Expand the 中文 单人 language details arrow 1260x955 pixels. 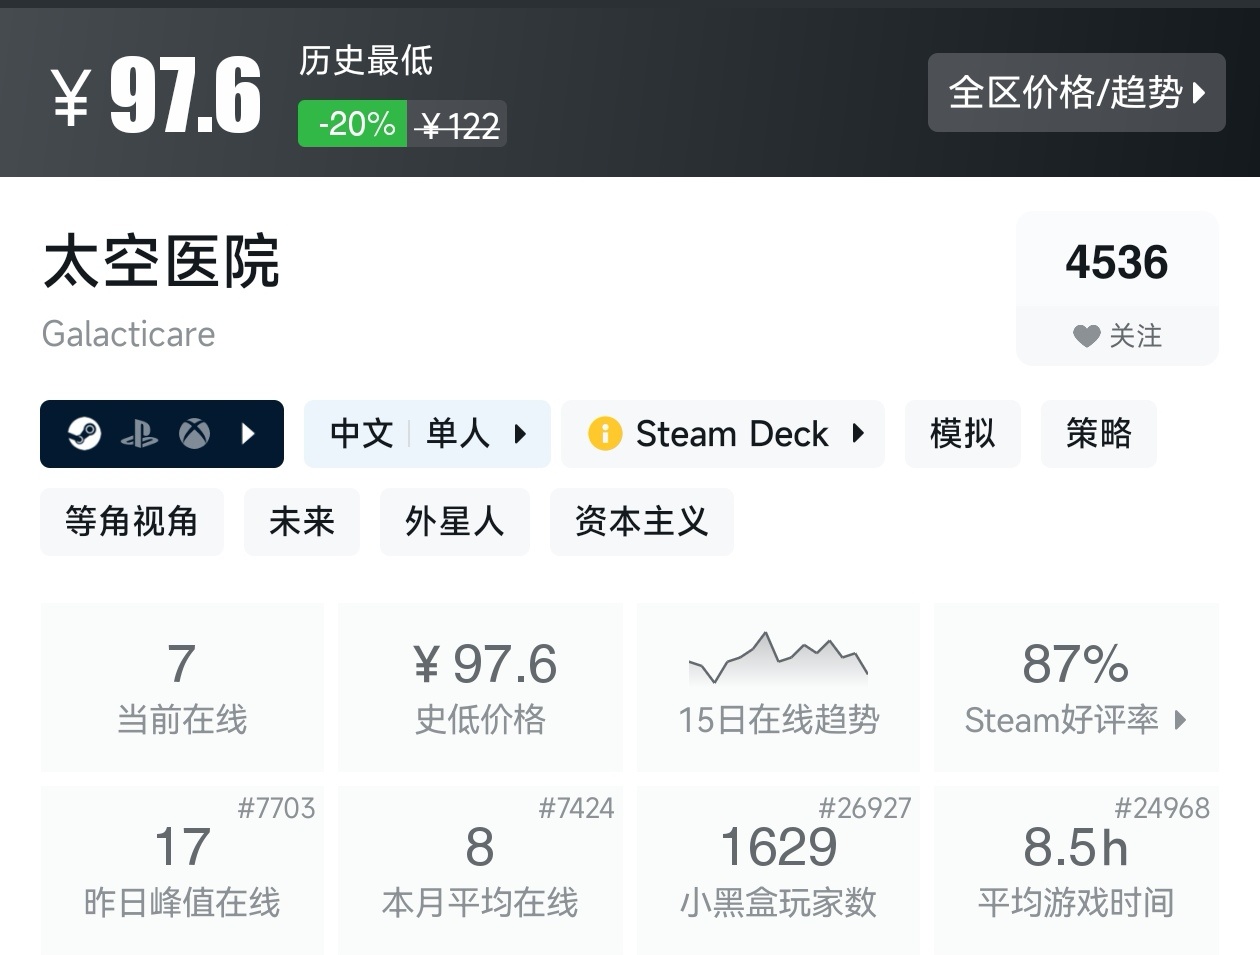[520, 434]
